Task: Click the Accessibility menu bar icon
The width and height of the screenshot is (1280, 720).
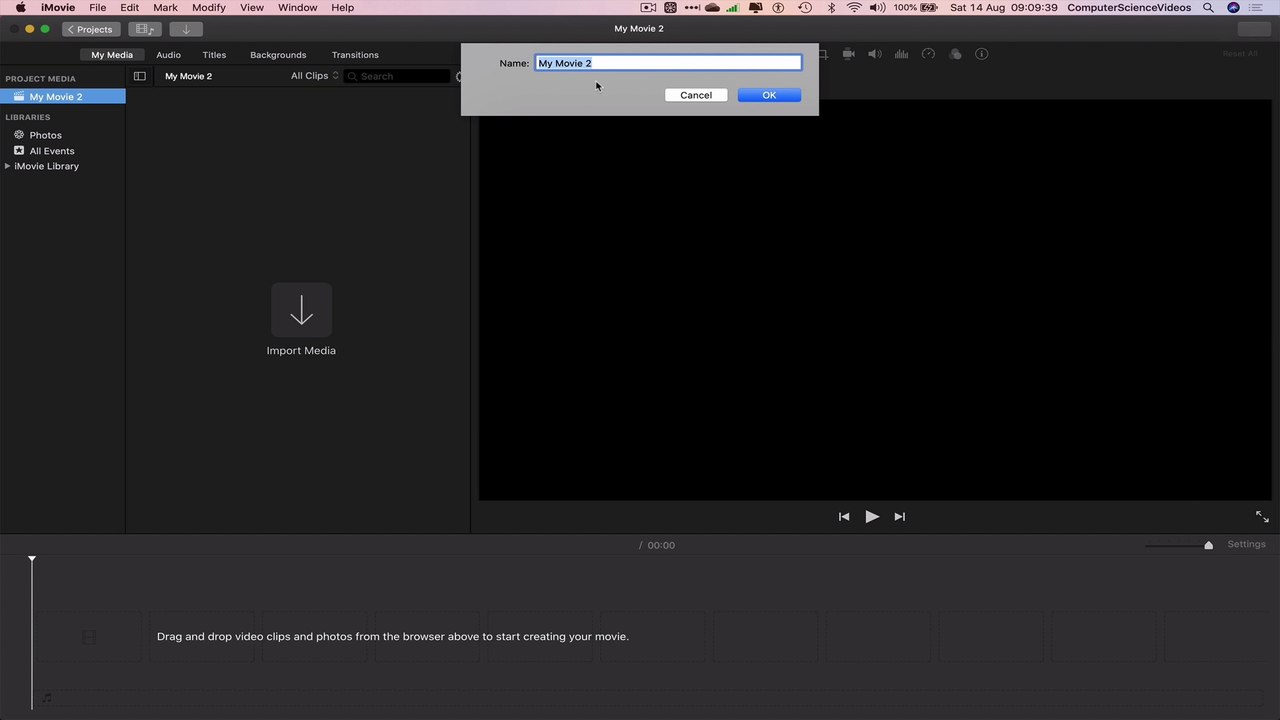Action: click(x=779, y=8)
